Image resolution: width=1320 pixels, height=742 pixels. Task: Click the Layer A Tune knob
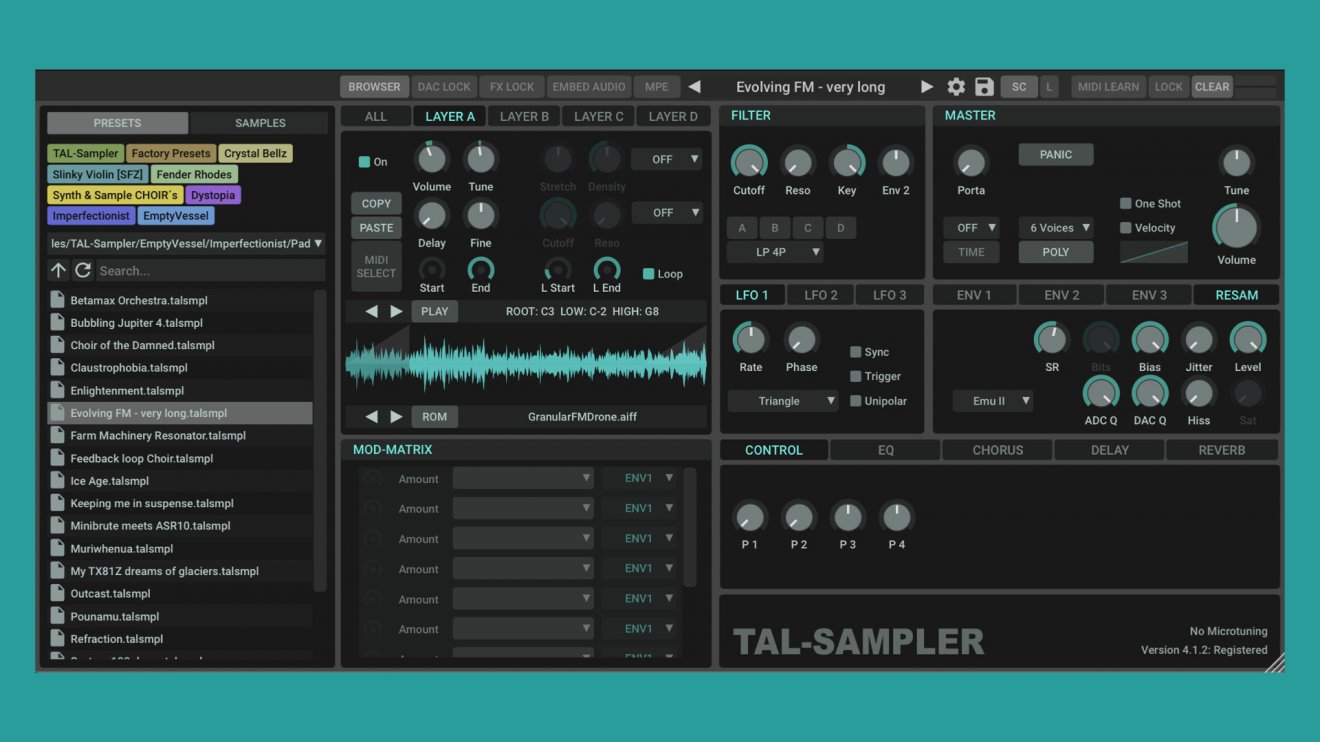point(481,159)
